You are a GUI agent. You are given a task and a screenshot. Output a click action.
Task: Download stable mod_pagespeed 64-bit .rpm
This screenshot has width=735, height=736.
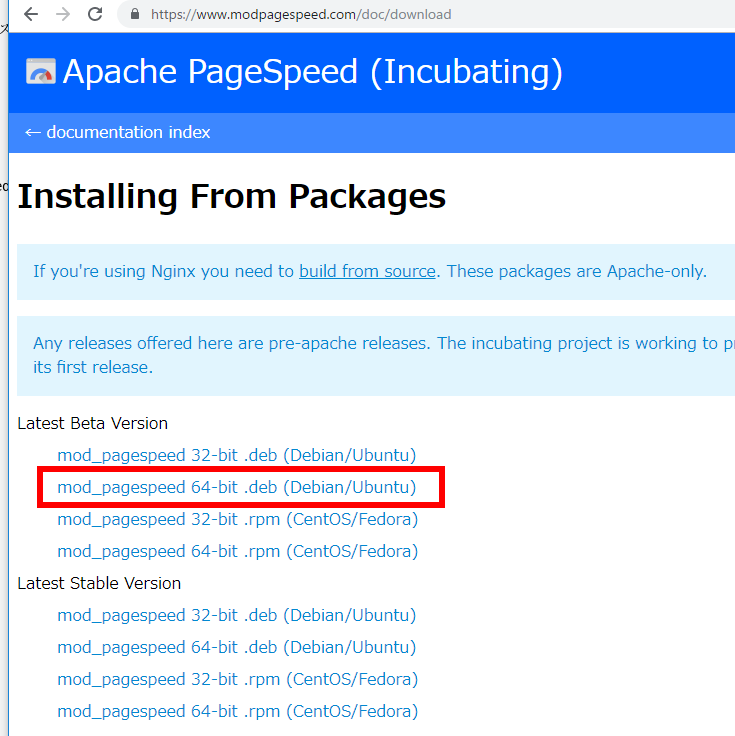(x=237, y=712)
